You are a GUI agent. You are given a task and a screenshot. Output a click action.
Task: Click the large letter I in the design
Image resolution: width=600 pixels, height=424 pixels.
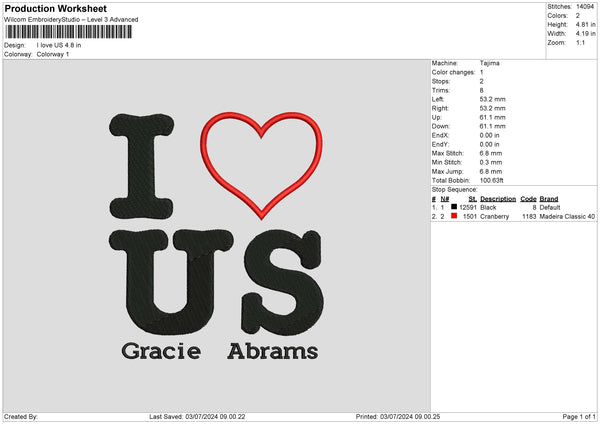coord(142,166)
